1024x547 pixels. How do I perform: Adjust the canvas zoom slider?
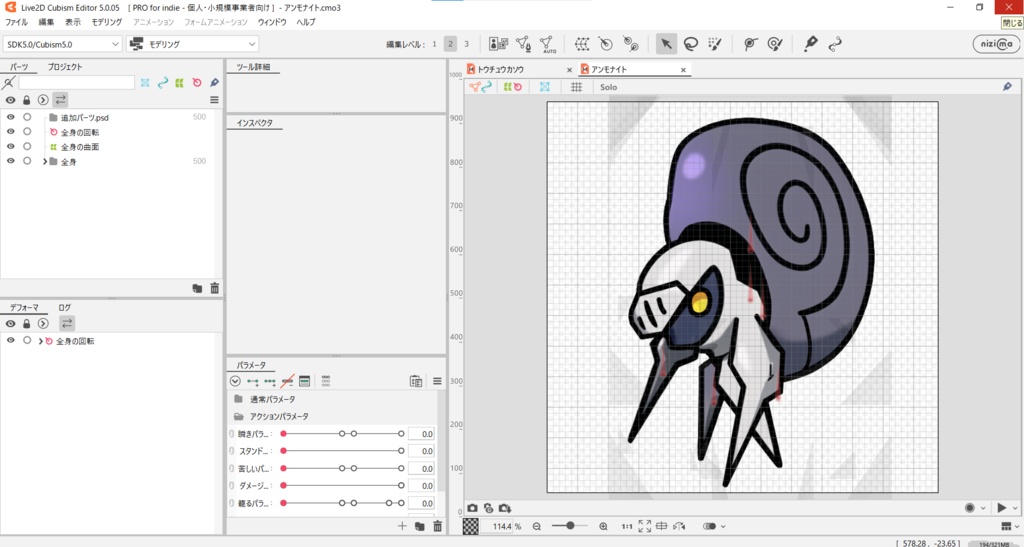pos(569,526)
